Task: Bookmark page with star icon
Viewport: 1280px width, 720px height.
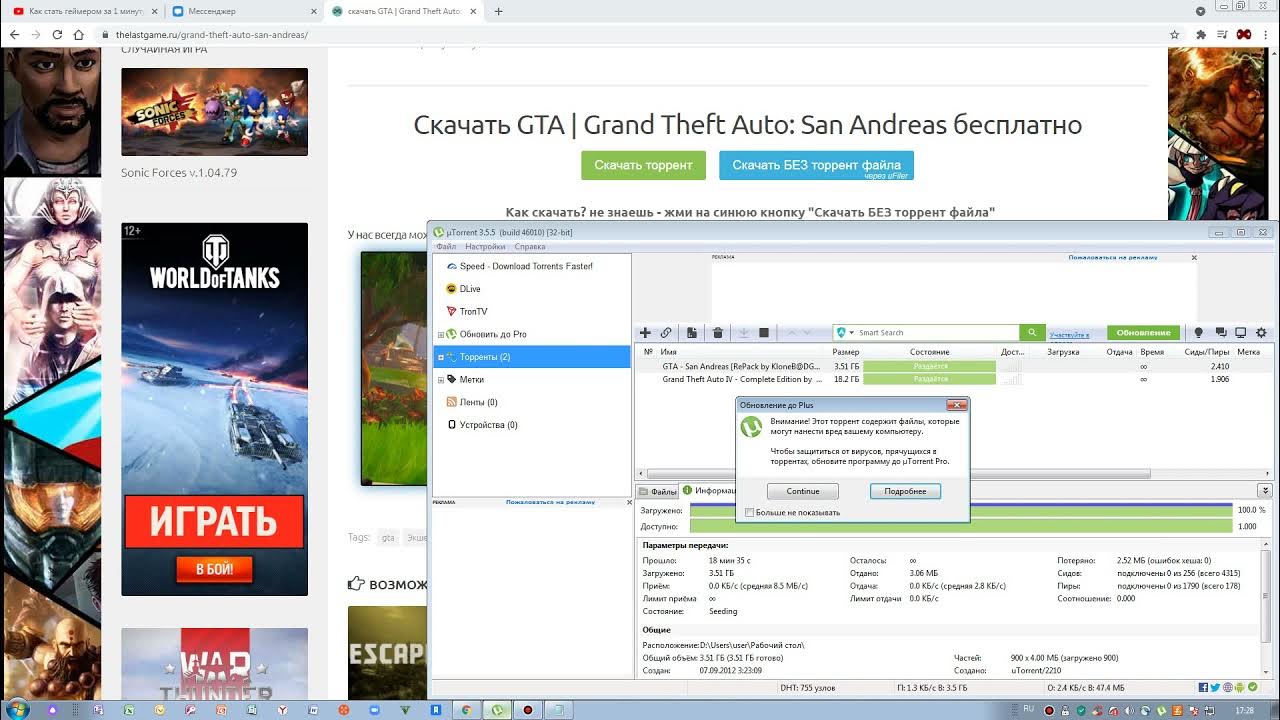Action: click(1175, 34)
